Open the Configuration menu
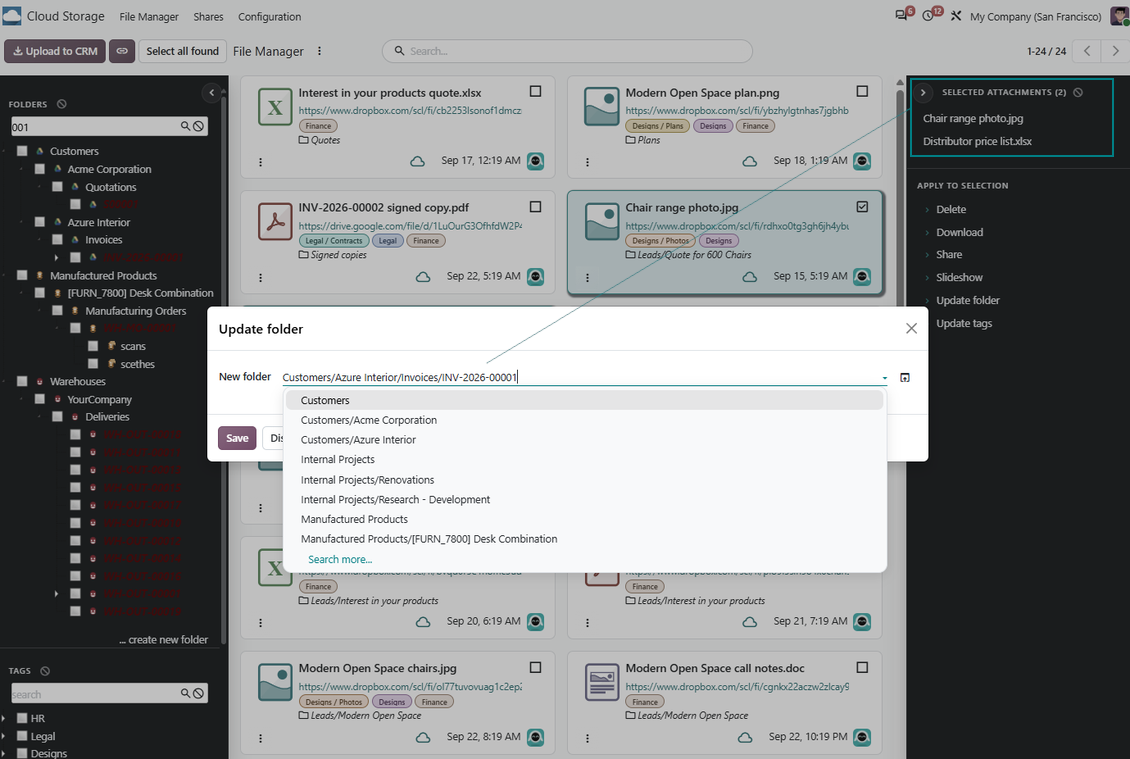 point(270,17)
